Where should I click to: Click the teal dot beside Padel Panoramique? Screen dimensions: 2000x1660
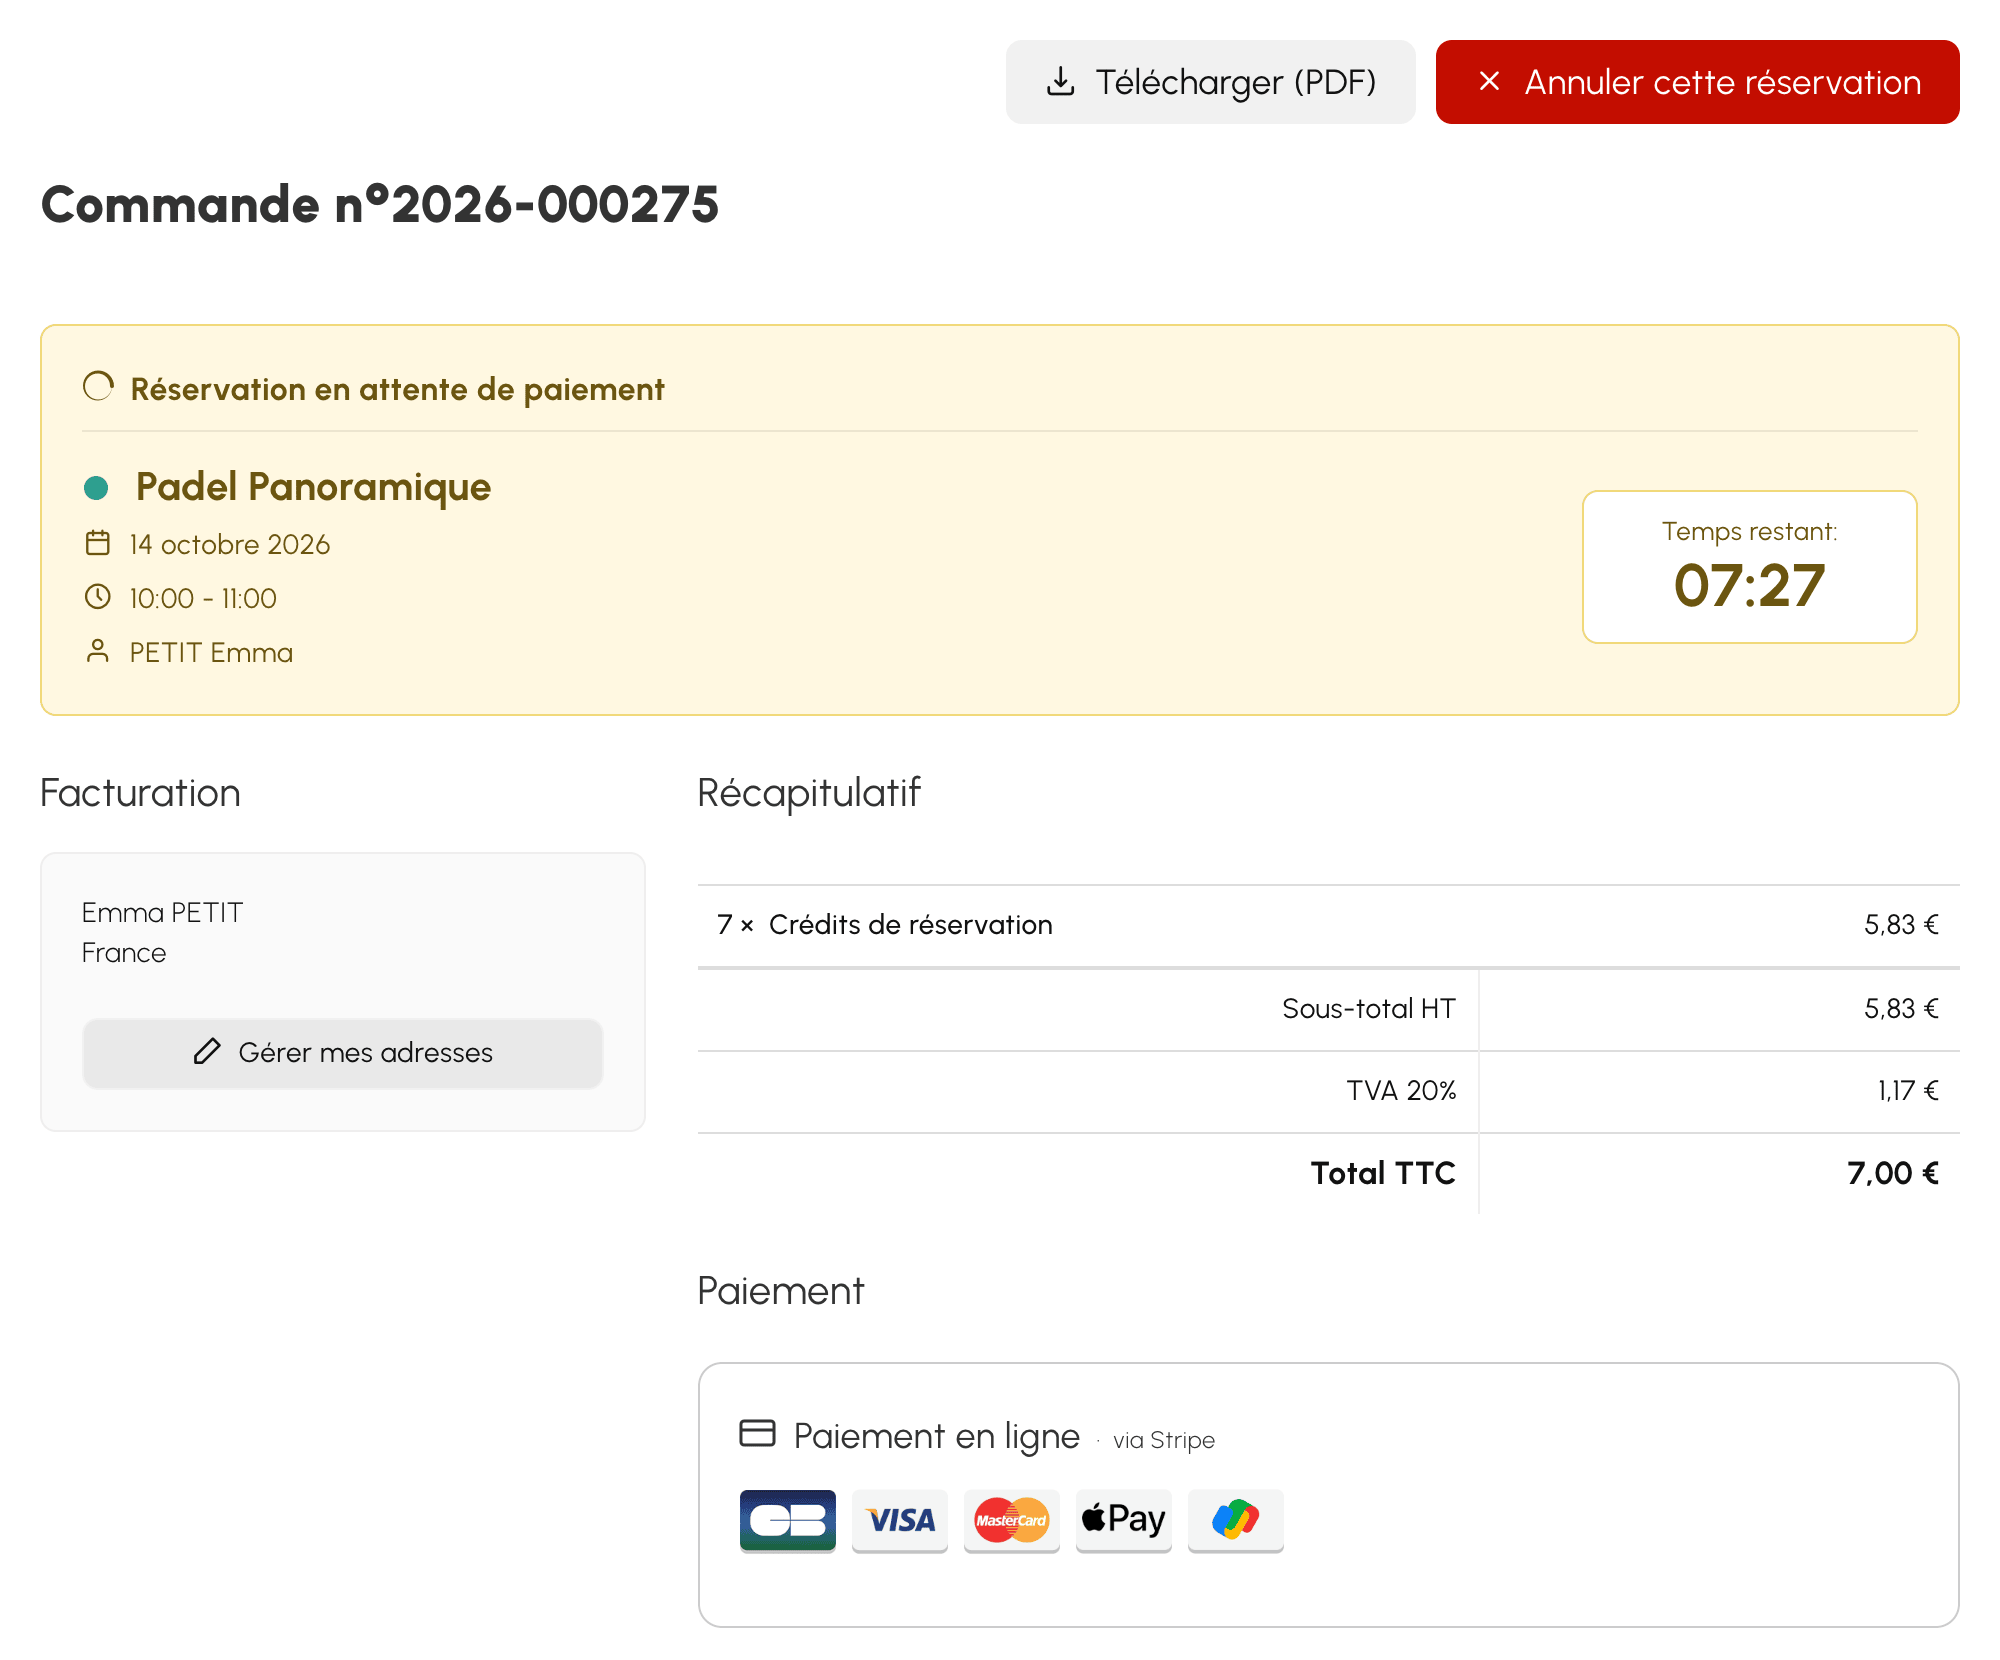pyautogui.click(x=96, y=488)
